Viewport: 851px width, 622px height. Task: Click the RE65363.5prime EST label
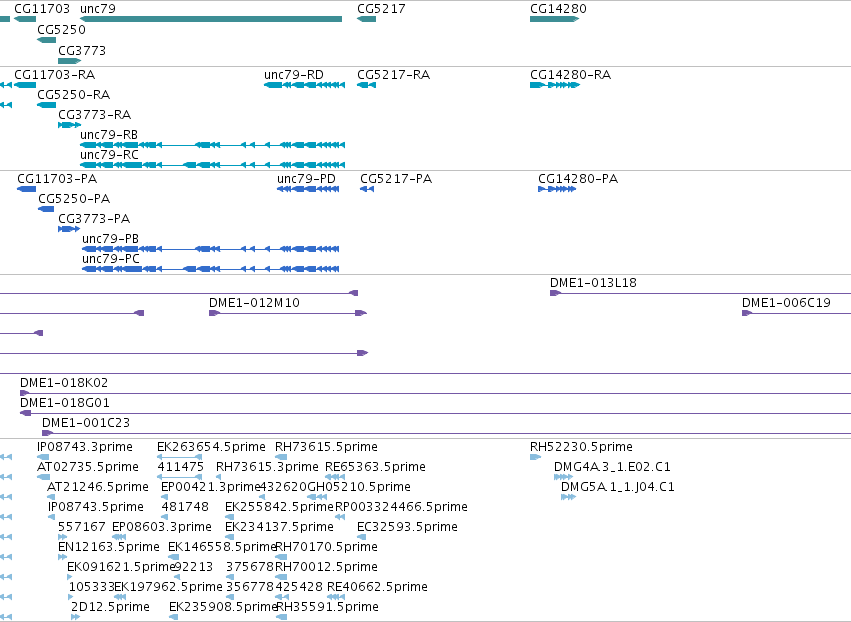pyautogui.click(x=375, y=467)
